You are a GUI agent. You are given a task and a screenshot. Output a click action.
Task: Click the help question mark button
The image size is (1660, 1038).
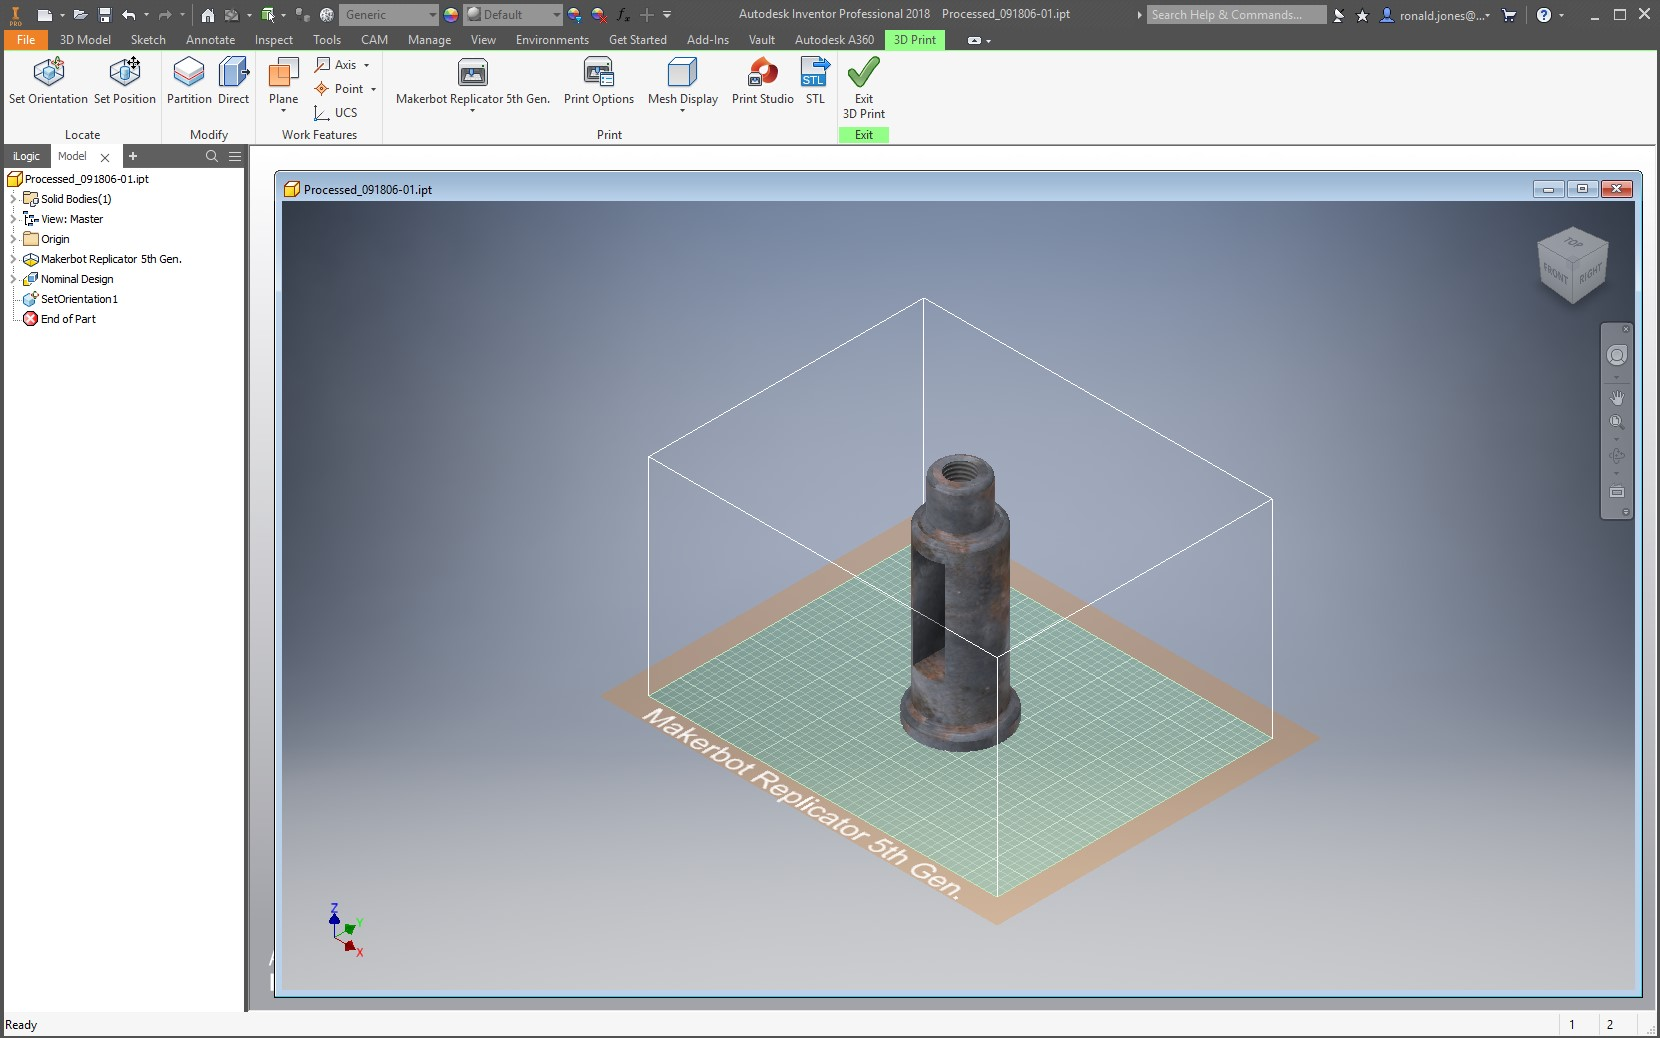pyautogui.click(x=1544, y=15)
